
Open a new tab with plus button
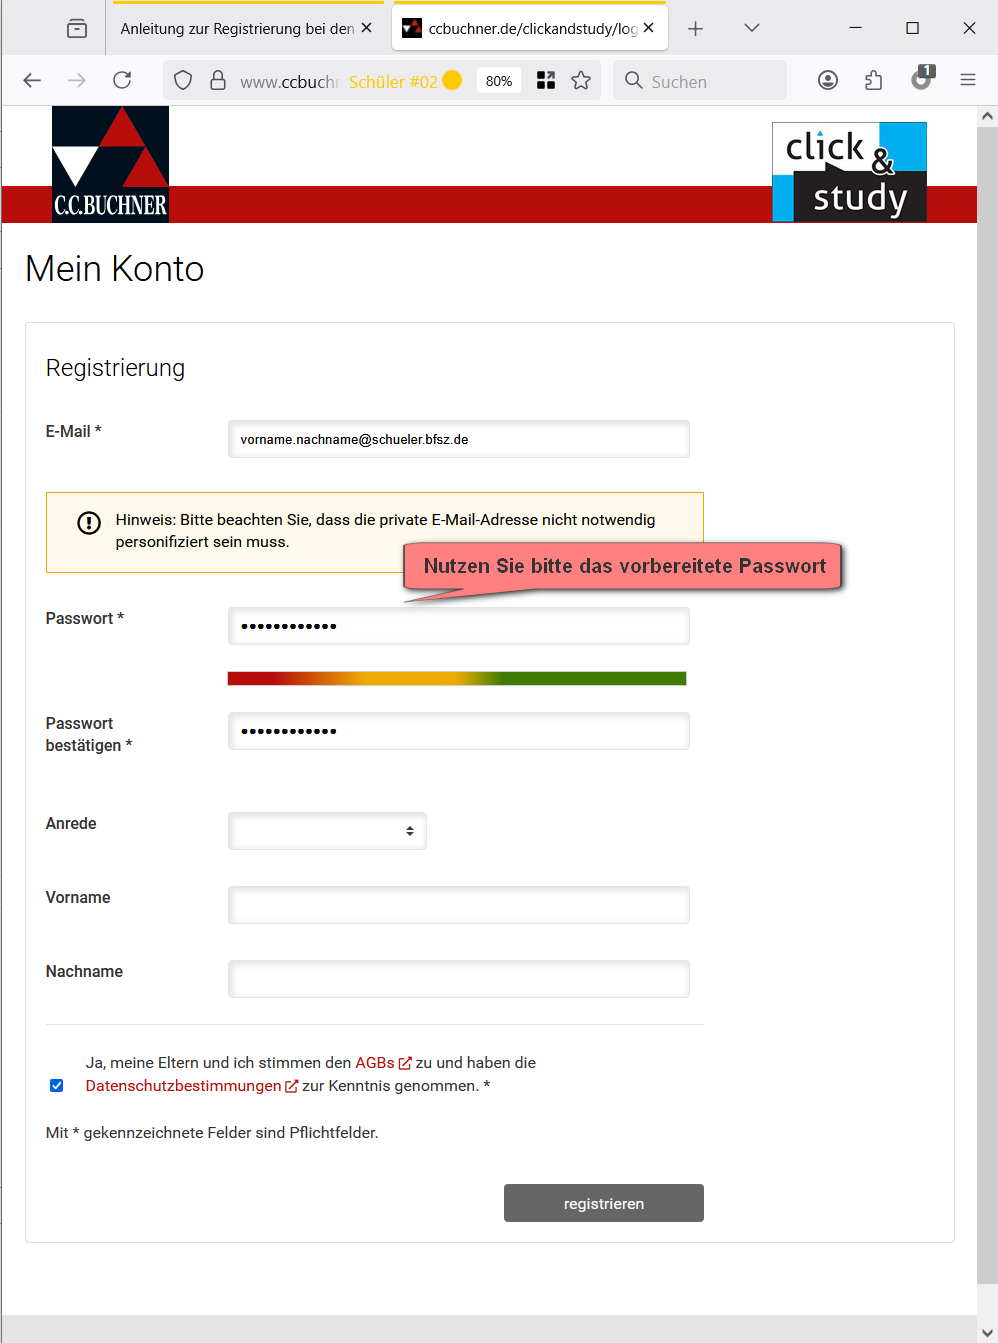(696, 29)
